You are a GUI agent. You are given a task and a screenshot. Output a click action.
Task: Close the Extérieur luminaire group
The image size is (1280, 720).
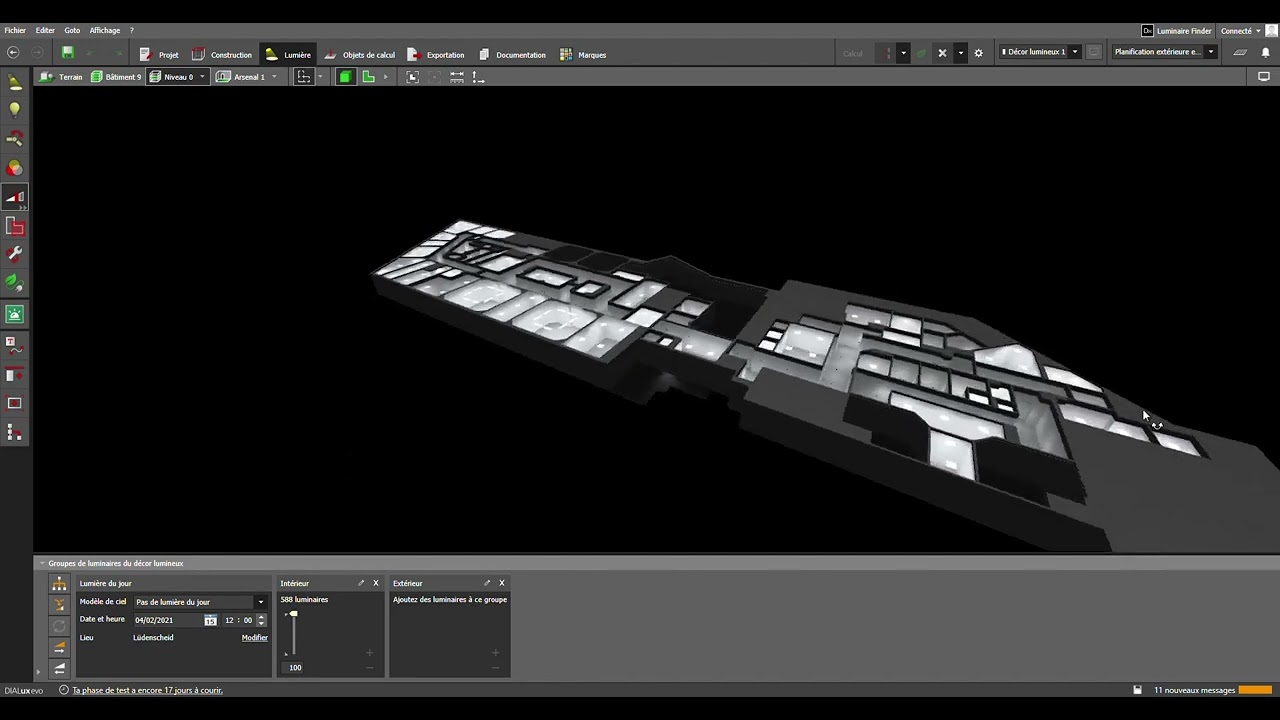502,583
